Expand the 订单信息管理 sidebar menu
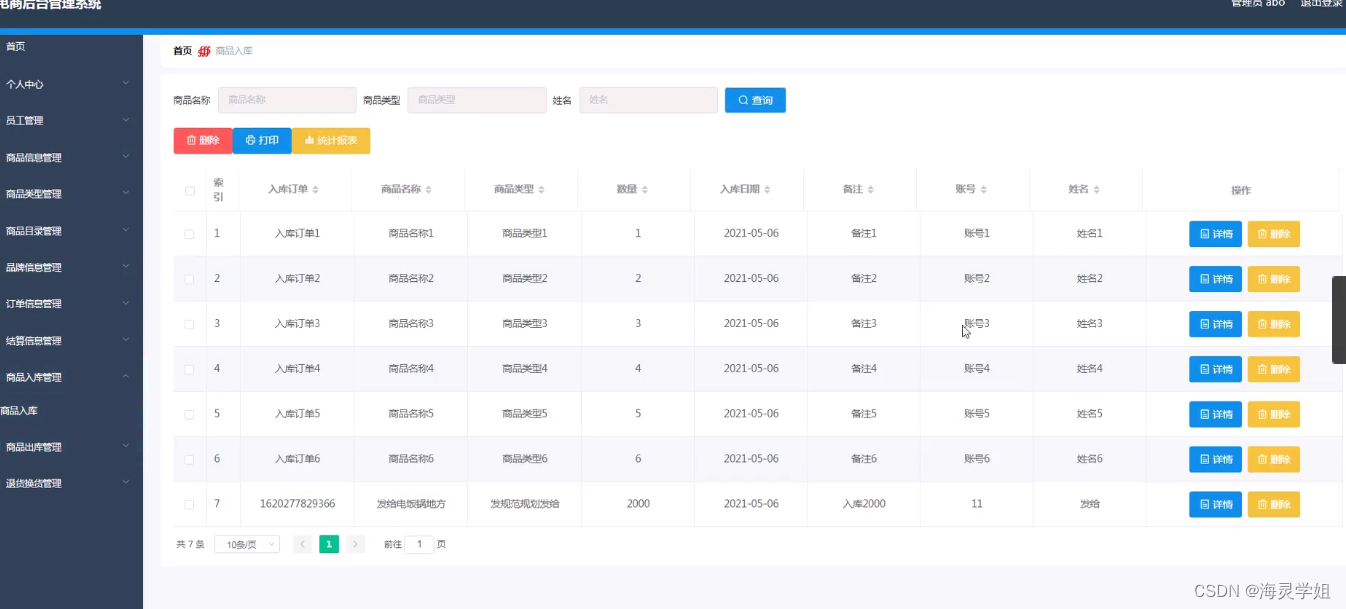The image size is (1346, 609). tap(71, 303)
